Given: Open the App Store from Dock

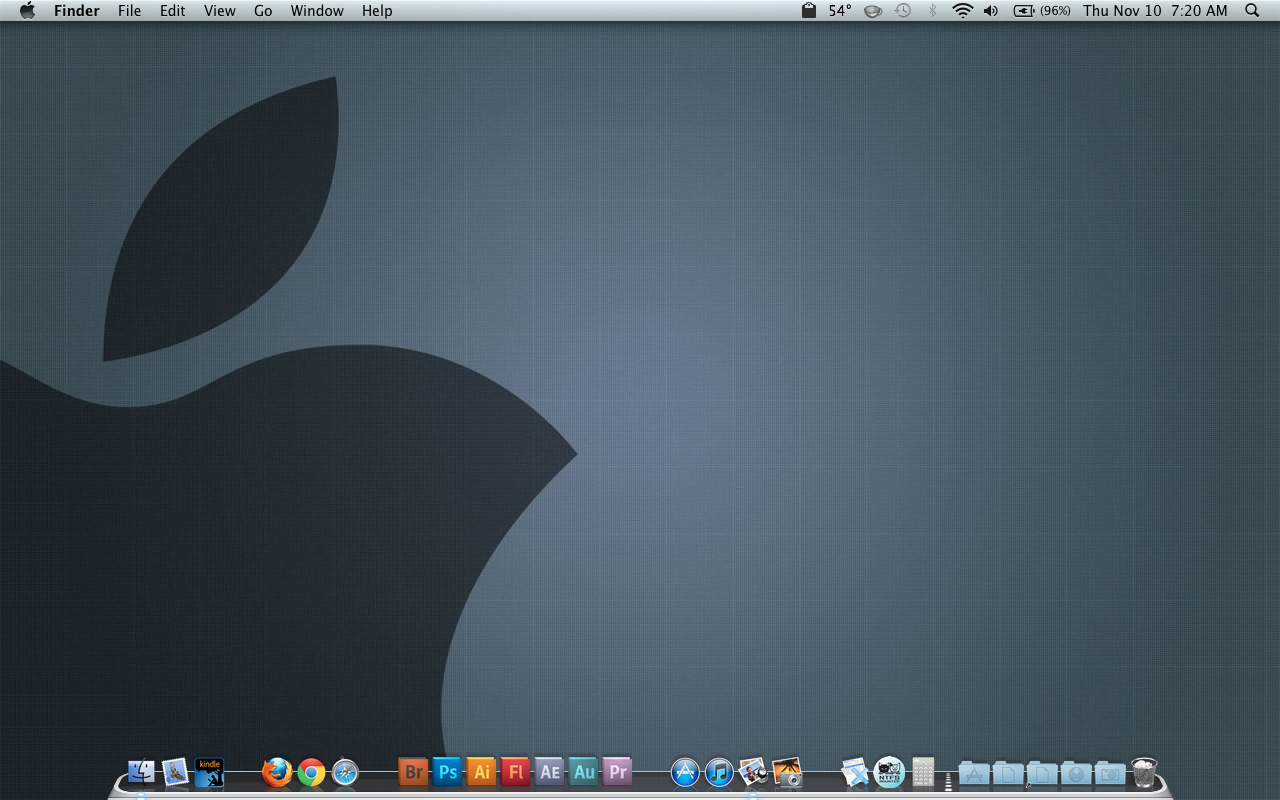Looking at the screenshot, I should tap(685, 772).
